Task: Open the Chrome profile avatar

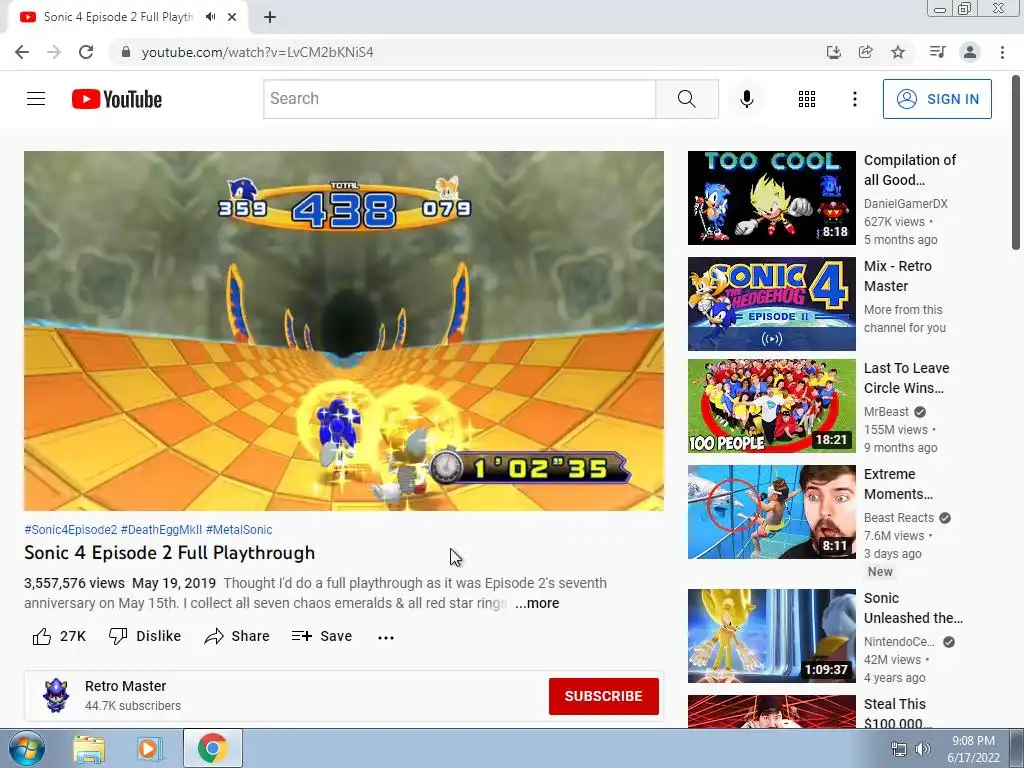Action: pyautogui.click(x=970, y=52)
